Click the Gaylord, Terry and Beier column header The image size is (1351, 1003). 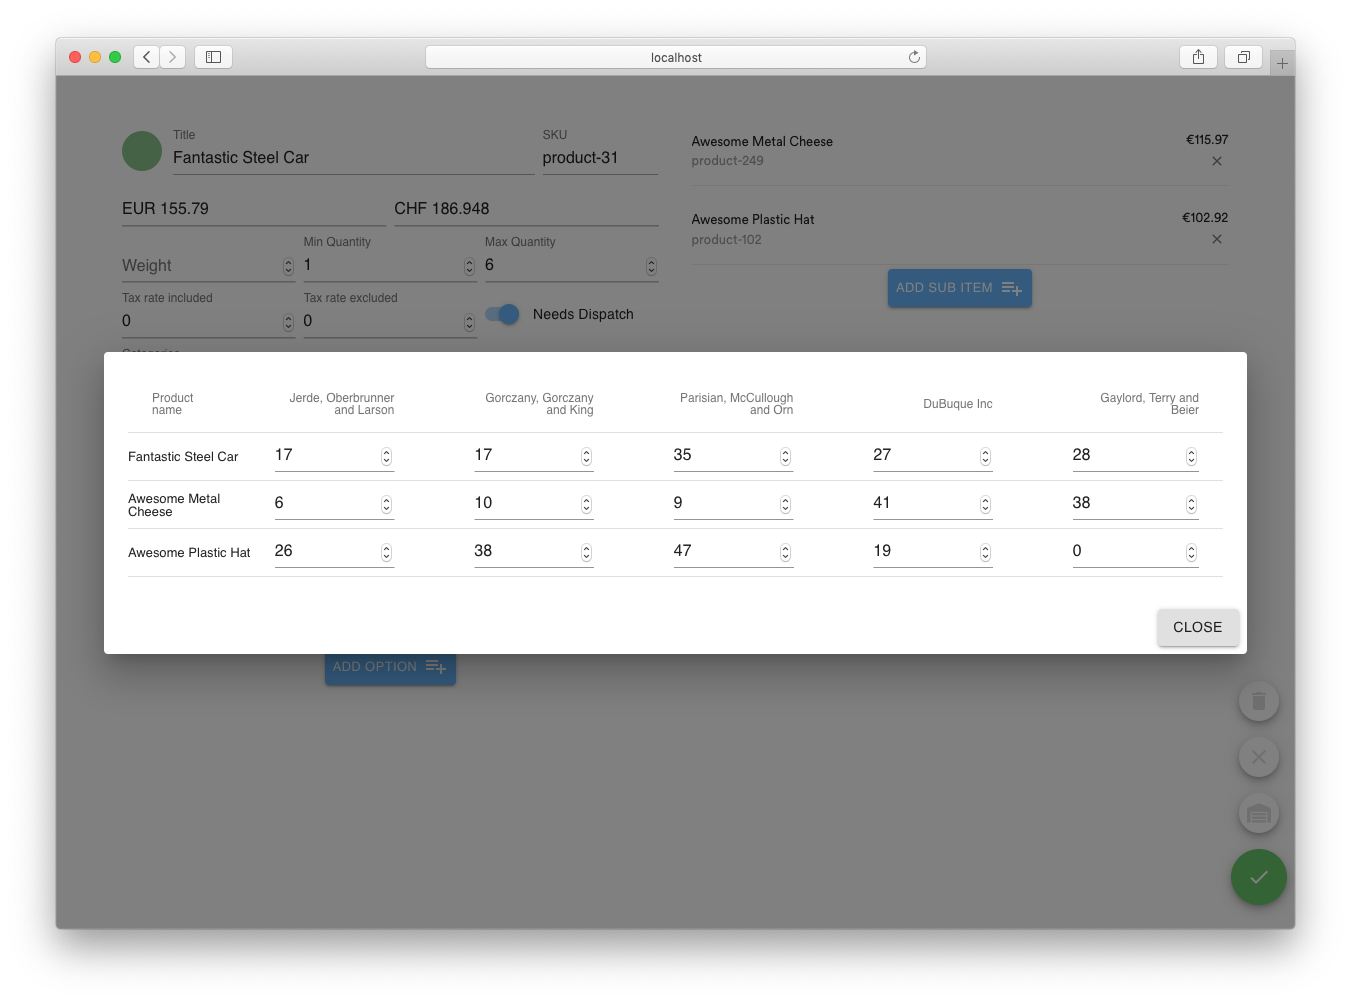[x=1149, y=404]
